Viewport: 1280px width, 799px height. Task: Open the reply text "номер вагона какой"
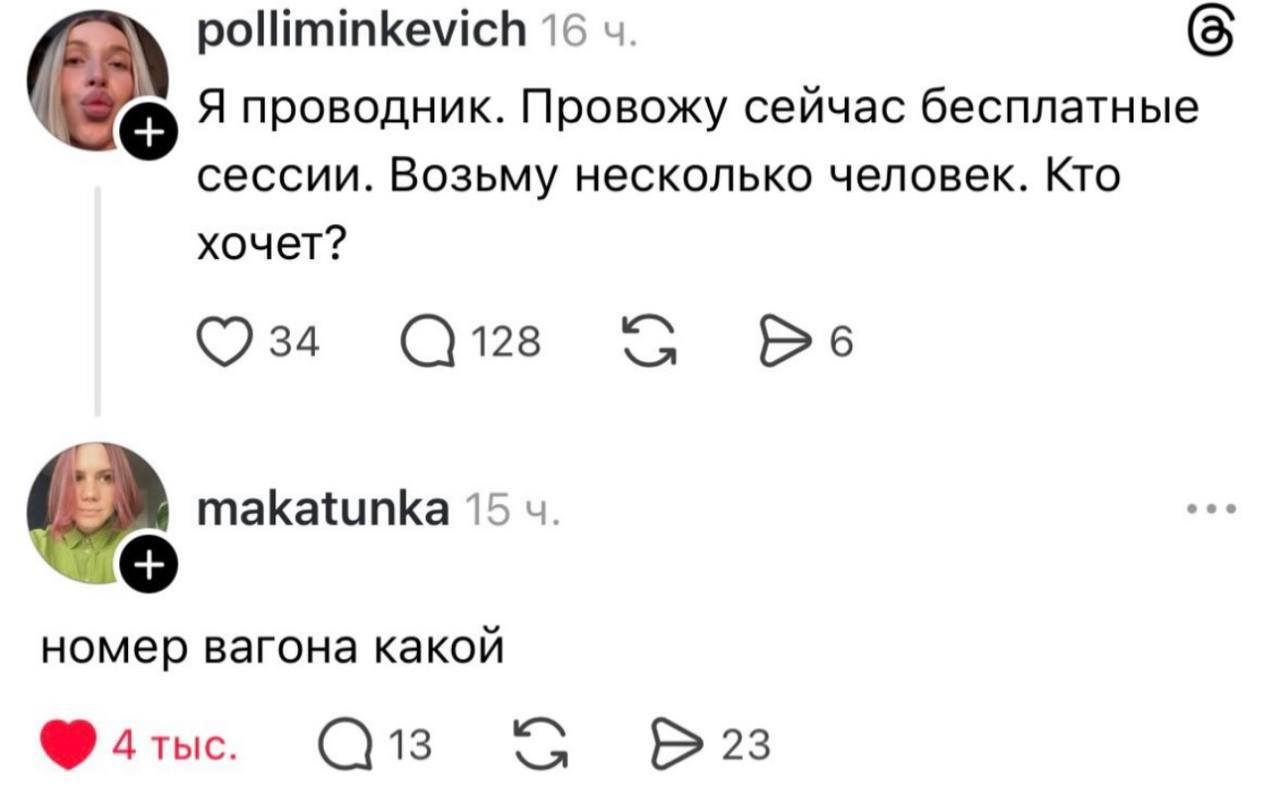coord(272,651)
